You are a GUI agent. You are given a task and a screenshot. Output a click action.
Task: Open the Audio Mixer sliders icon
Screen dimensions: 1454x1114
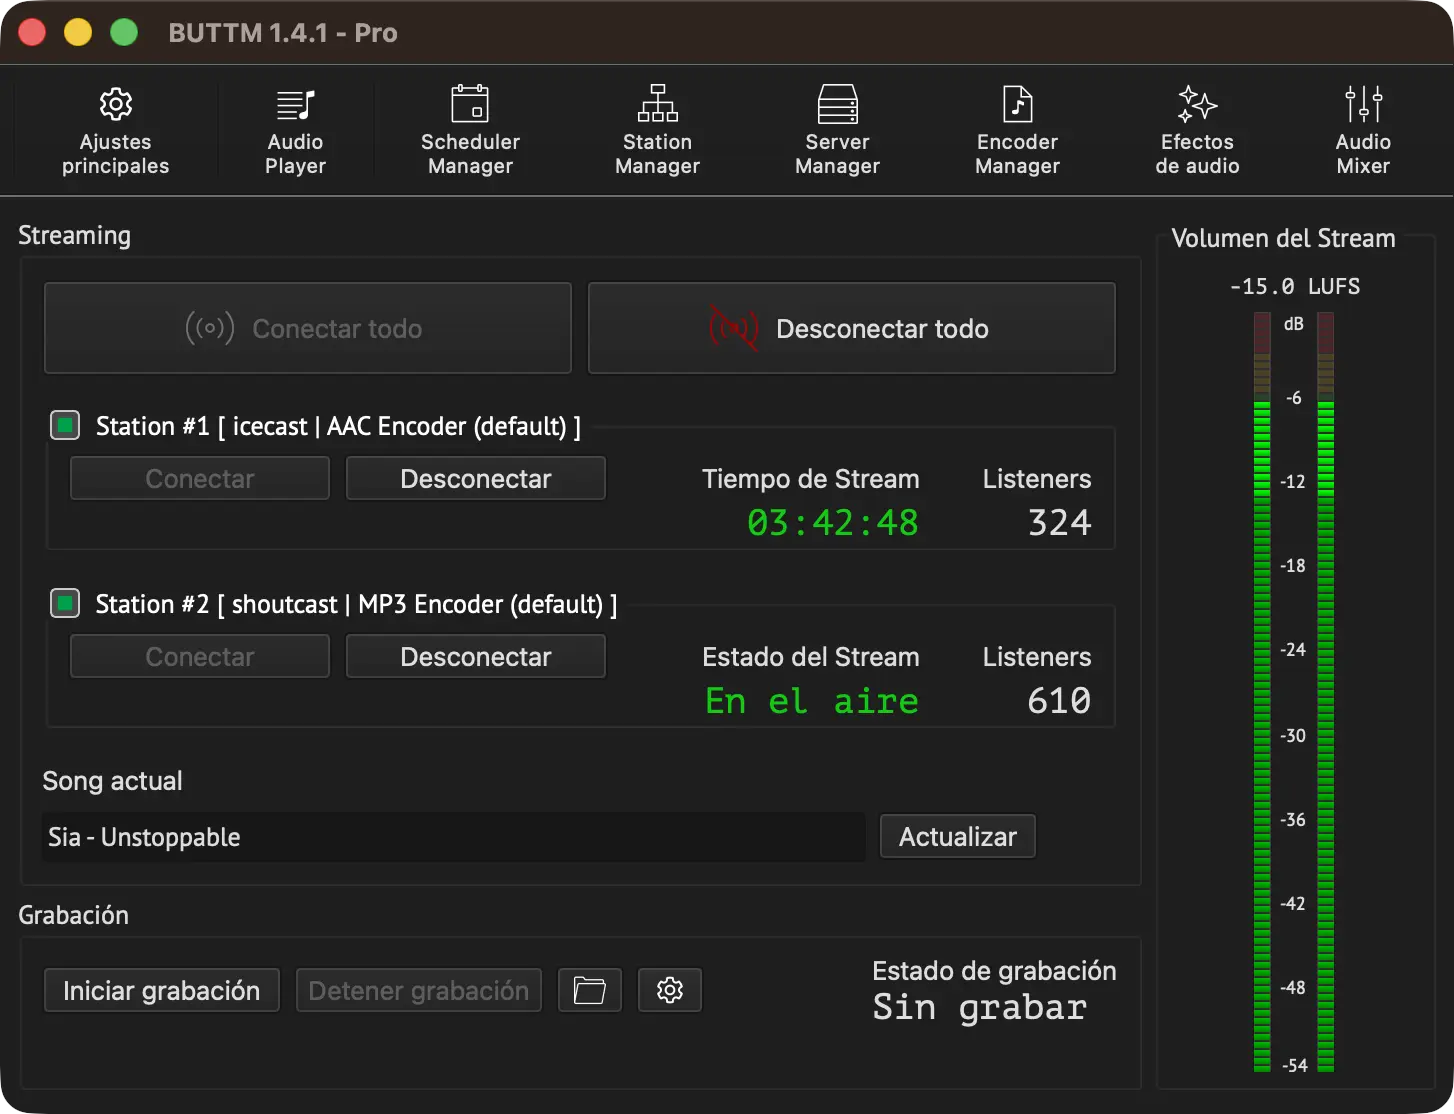[1363, 104]
